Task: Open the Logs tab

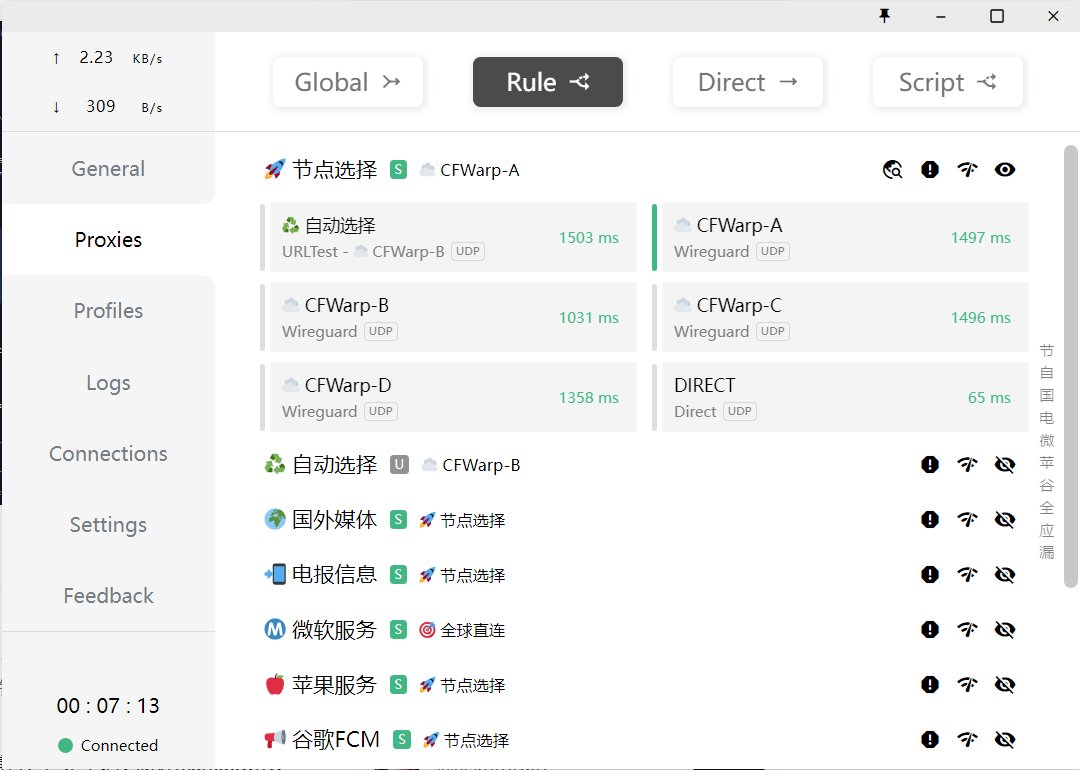Action: (x=108, y=382)
